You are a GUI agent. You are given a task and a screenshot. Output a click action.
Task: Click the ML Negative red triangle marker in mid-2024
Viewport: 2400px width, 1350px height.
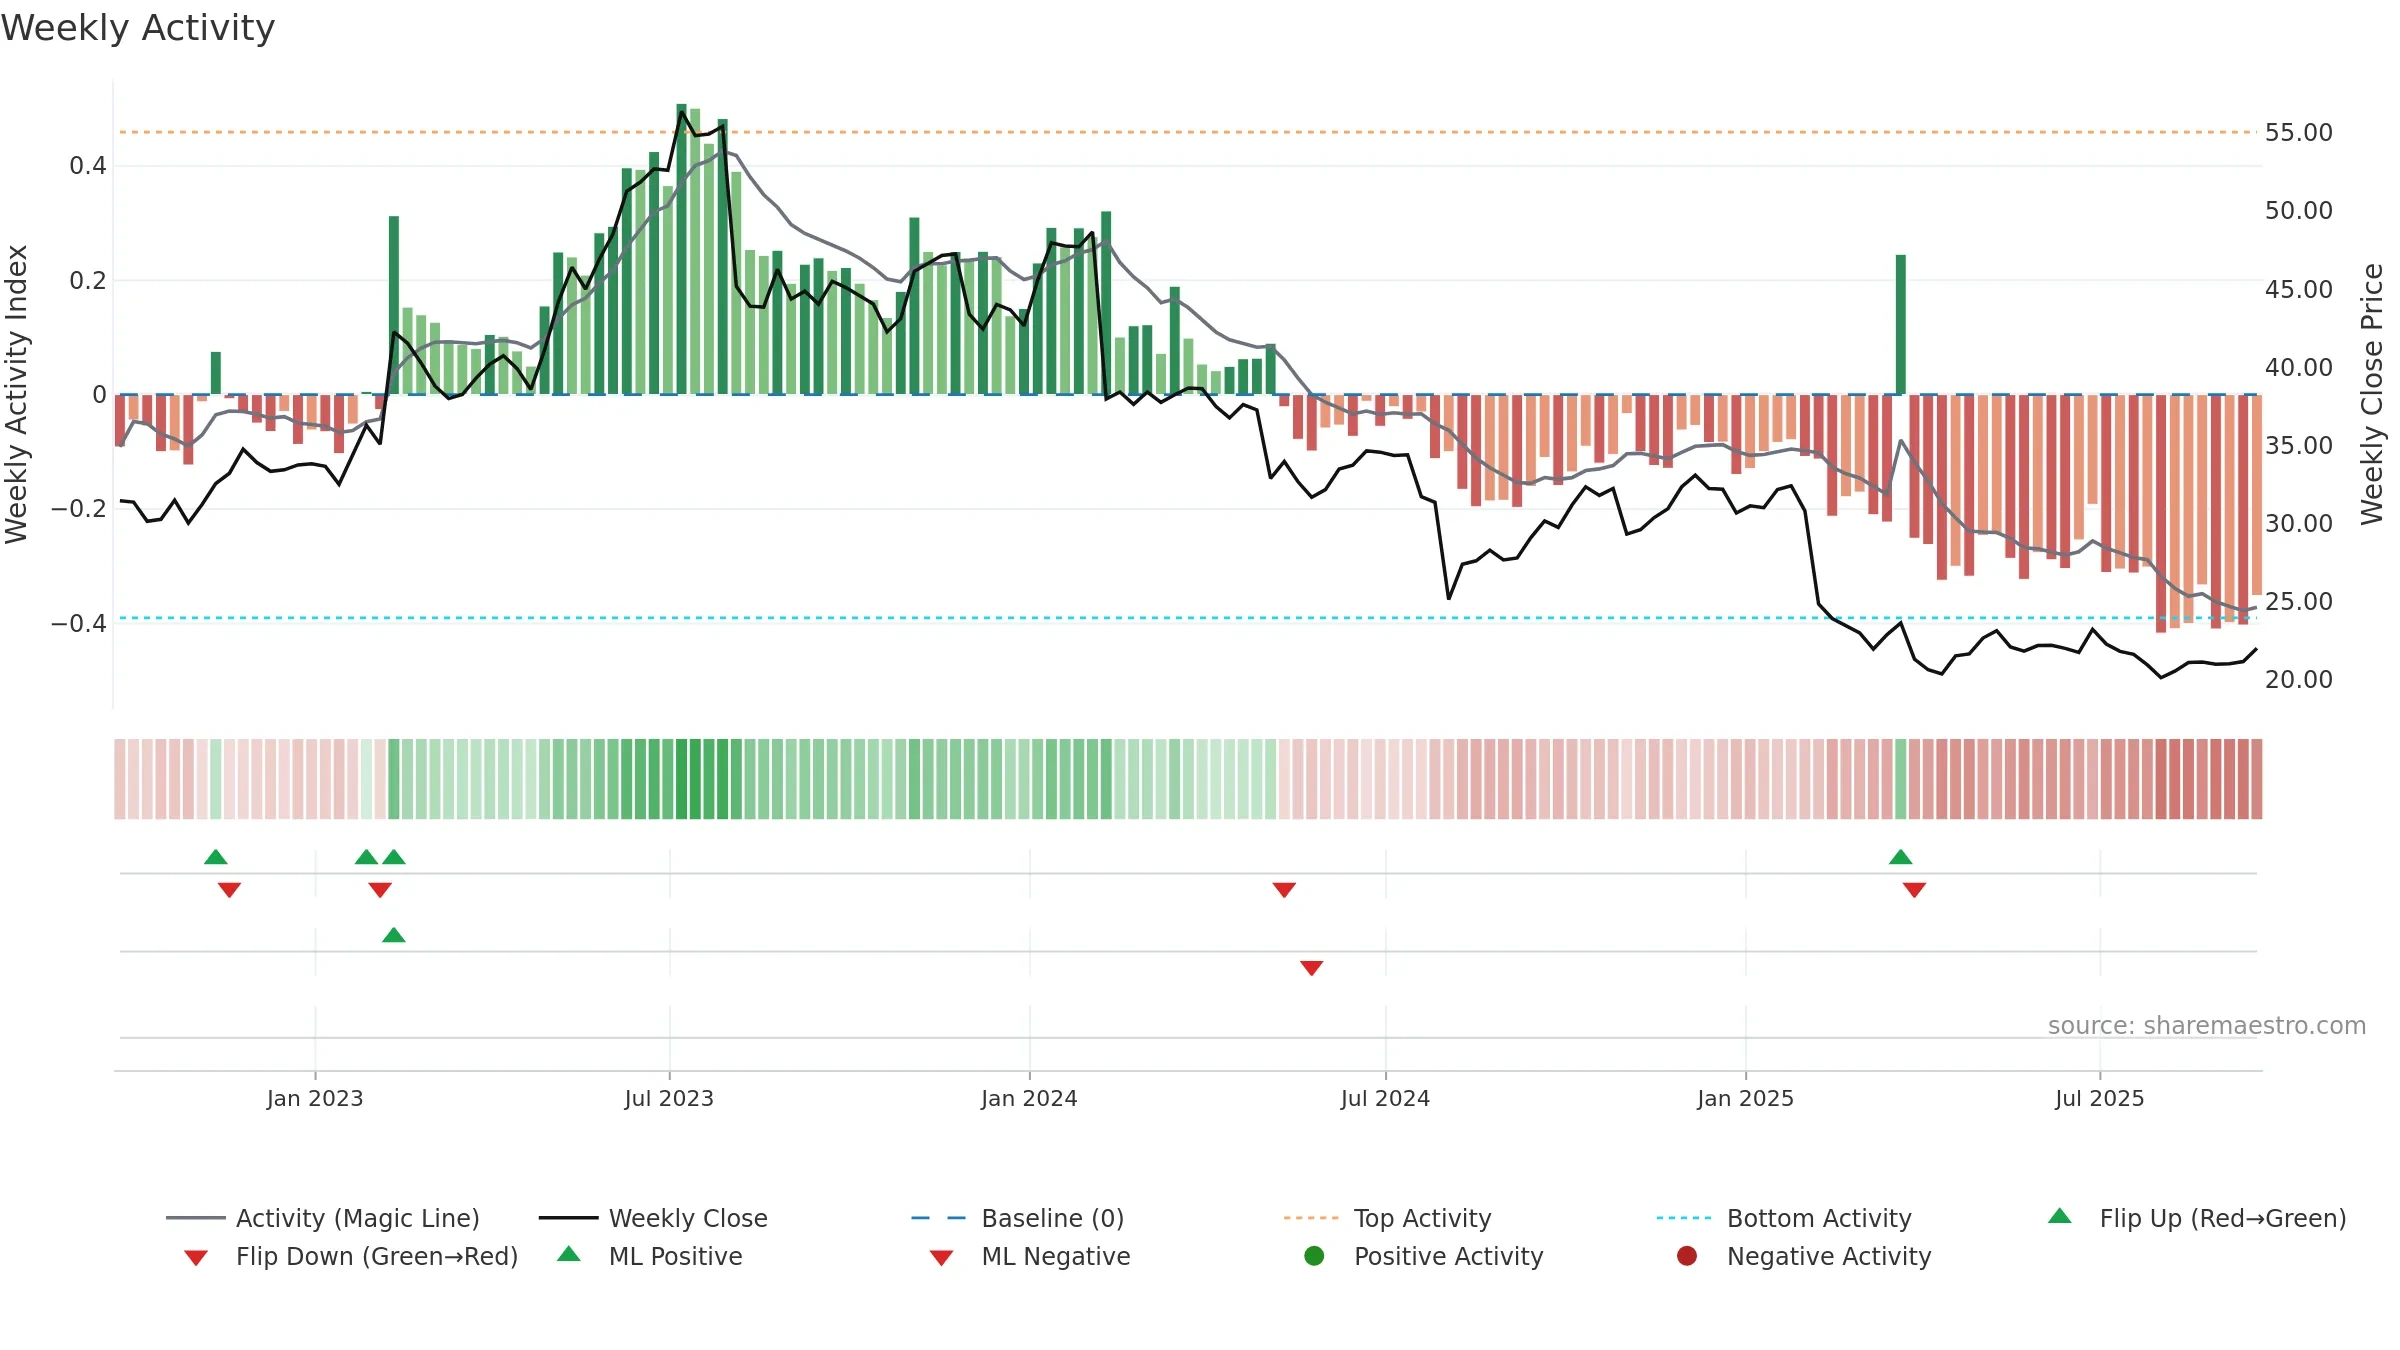pos(1312,968)
